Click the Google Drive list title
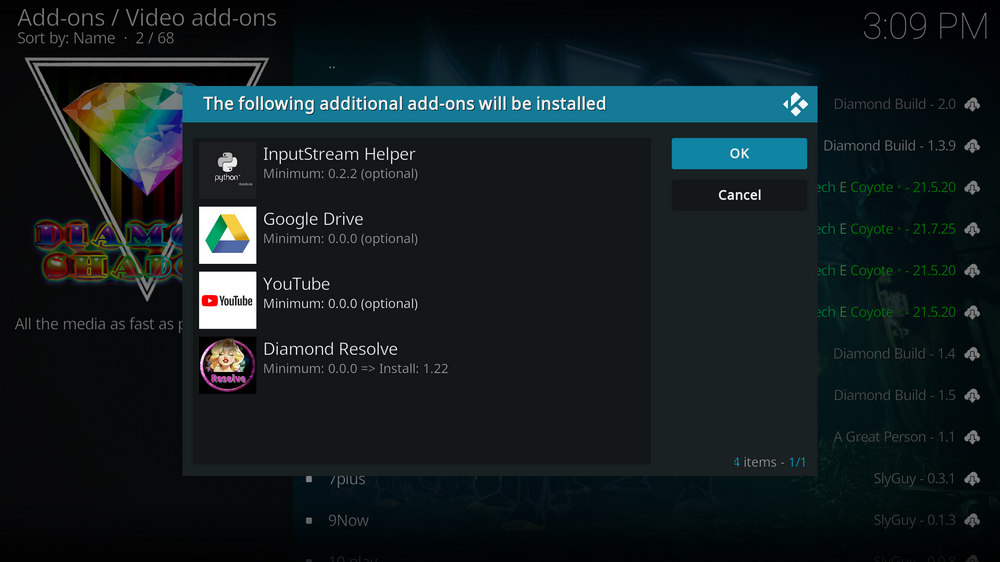Viewport: 1000px width, 562px height. pyautogui.click(x=313, y=219)
